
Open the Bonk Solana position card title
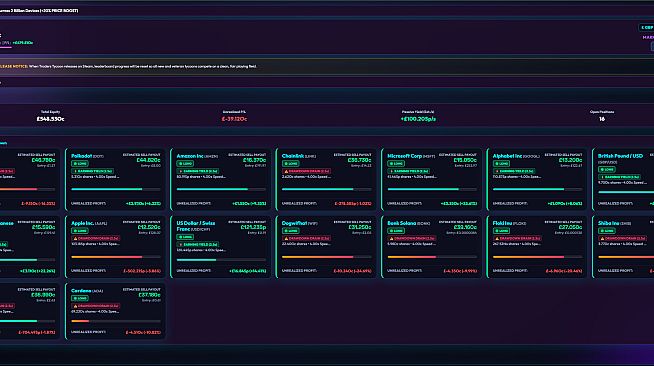(401, 223)
